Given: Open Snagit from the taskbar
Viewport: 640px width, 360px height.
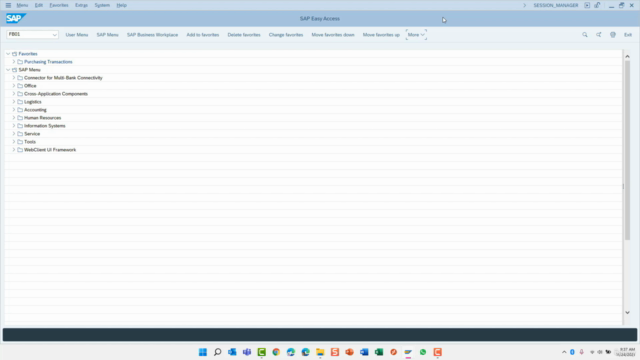Looking at the screenshot, I should [x=335, y=352].
